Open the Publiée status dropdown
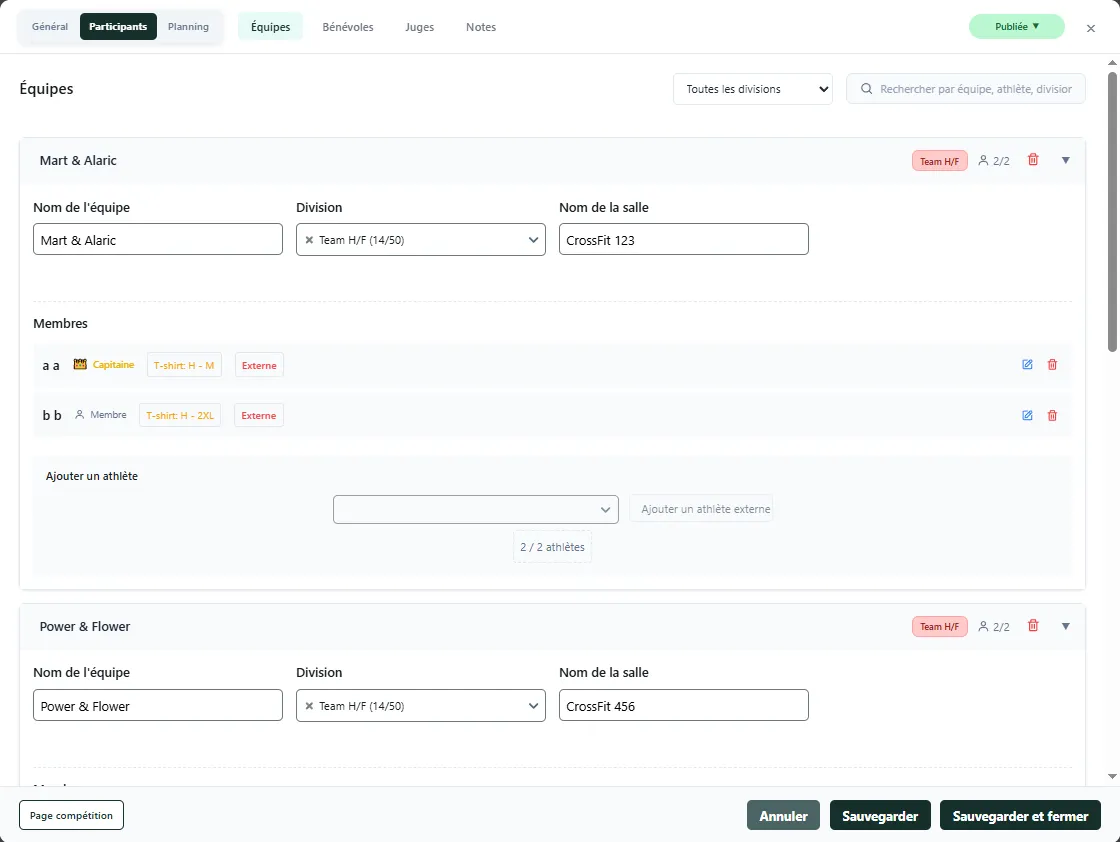The image size is (1120, 842). pyautogui.click(x=1016, y=27)
